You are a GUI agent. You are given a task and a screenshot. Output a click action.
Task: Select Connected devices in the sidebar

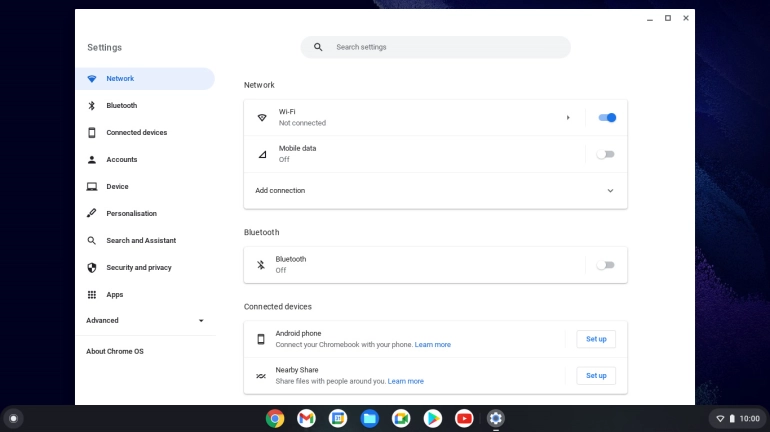[137, 133]
